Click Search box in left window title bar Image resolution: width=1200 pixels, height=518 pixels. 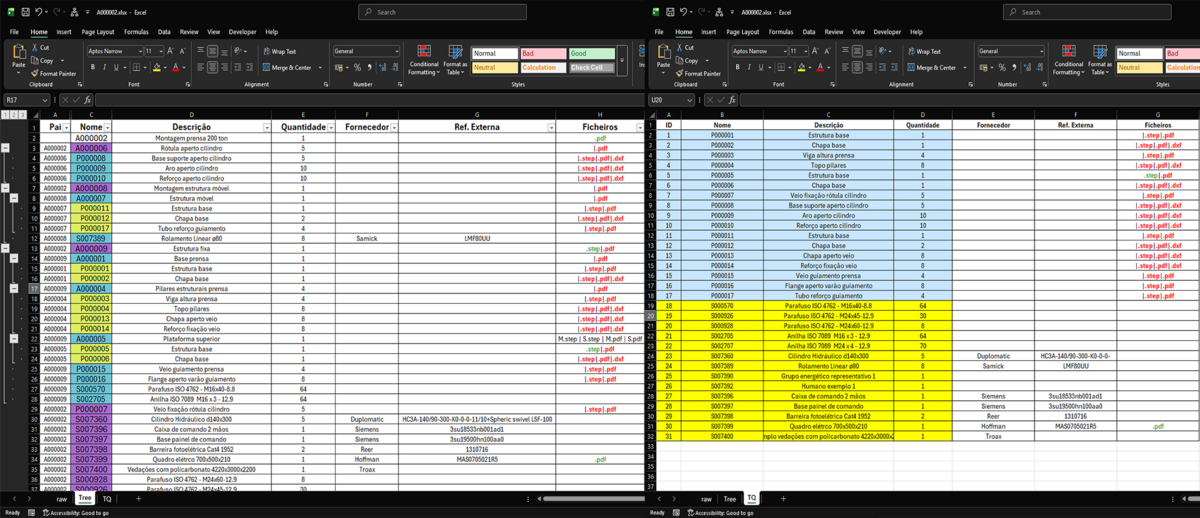pos(443,12)
